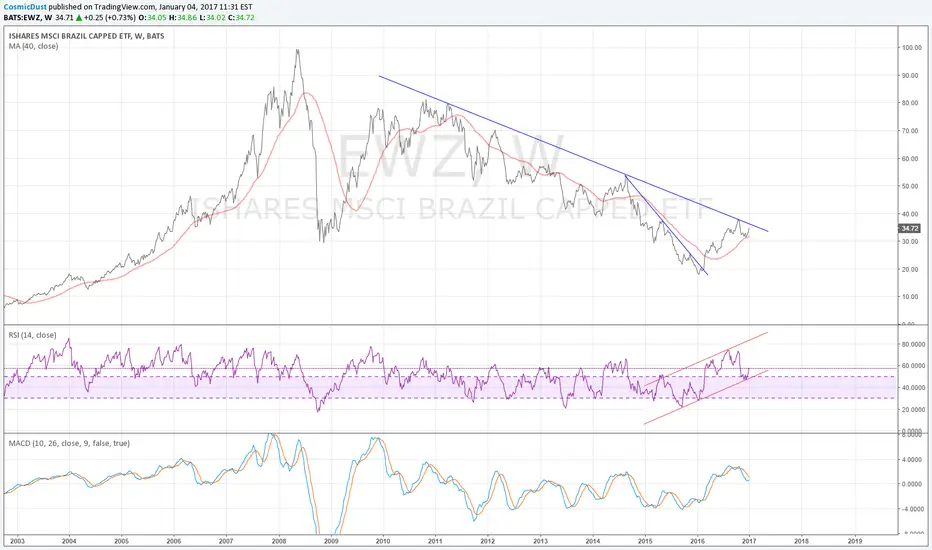
Task: Click the 60.0000 RSI axis label
Action: (x=913, y=366)
